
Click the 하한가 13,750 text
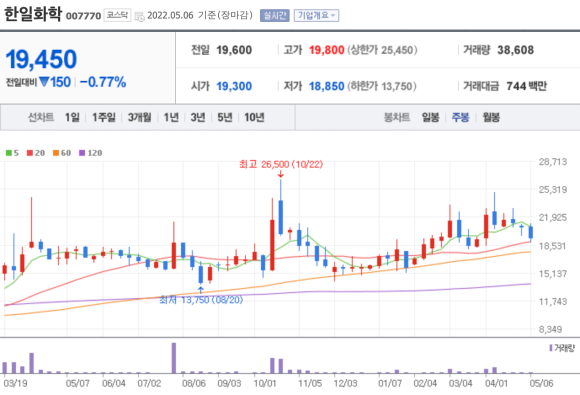382,86
